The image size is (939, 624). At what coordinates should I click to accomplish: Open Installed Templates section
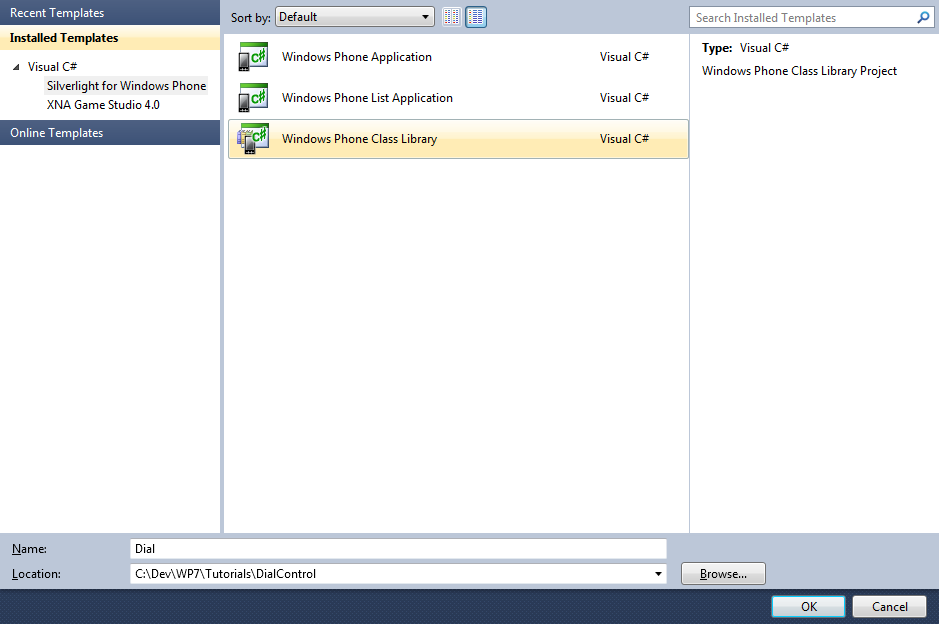pos(110,38)
